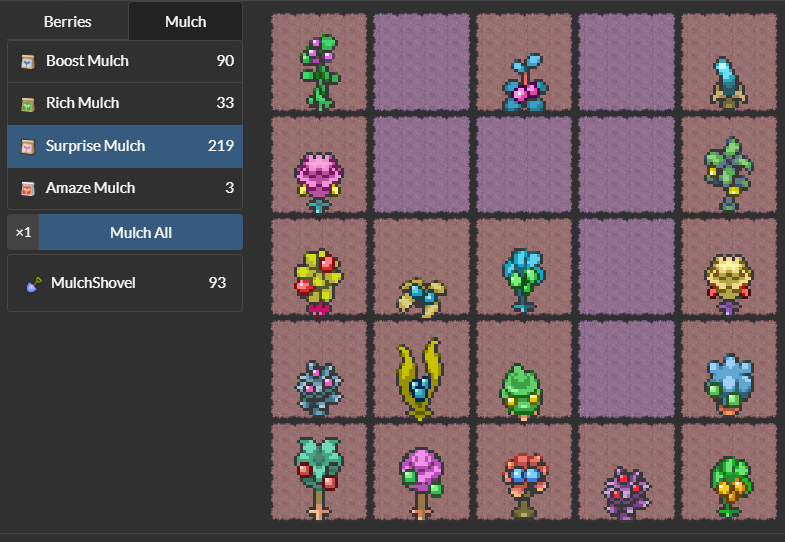Click the Surprise Mulch bag icon
The image size is (785, 542).
28,147
